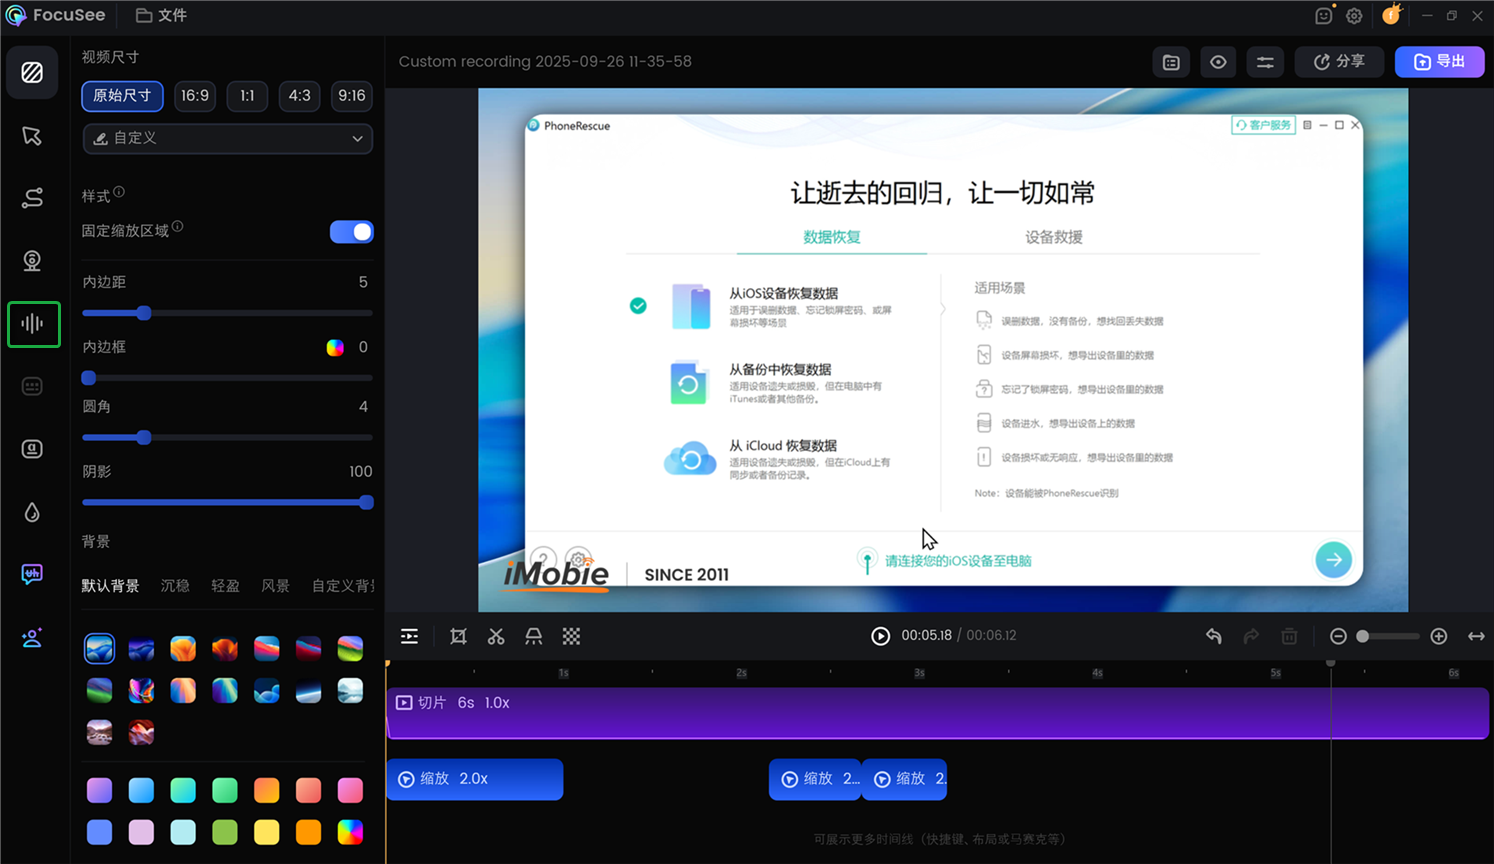
Task: Undo the last action
Action: 1214,636
